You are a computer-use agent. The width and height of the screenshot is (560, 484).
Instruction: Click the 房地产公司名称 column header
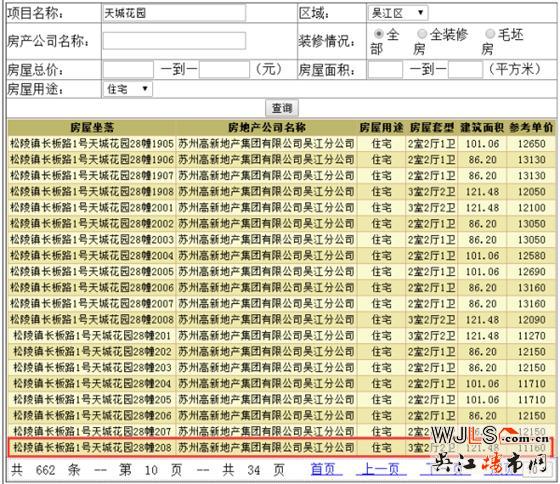coord(267,128)
